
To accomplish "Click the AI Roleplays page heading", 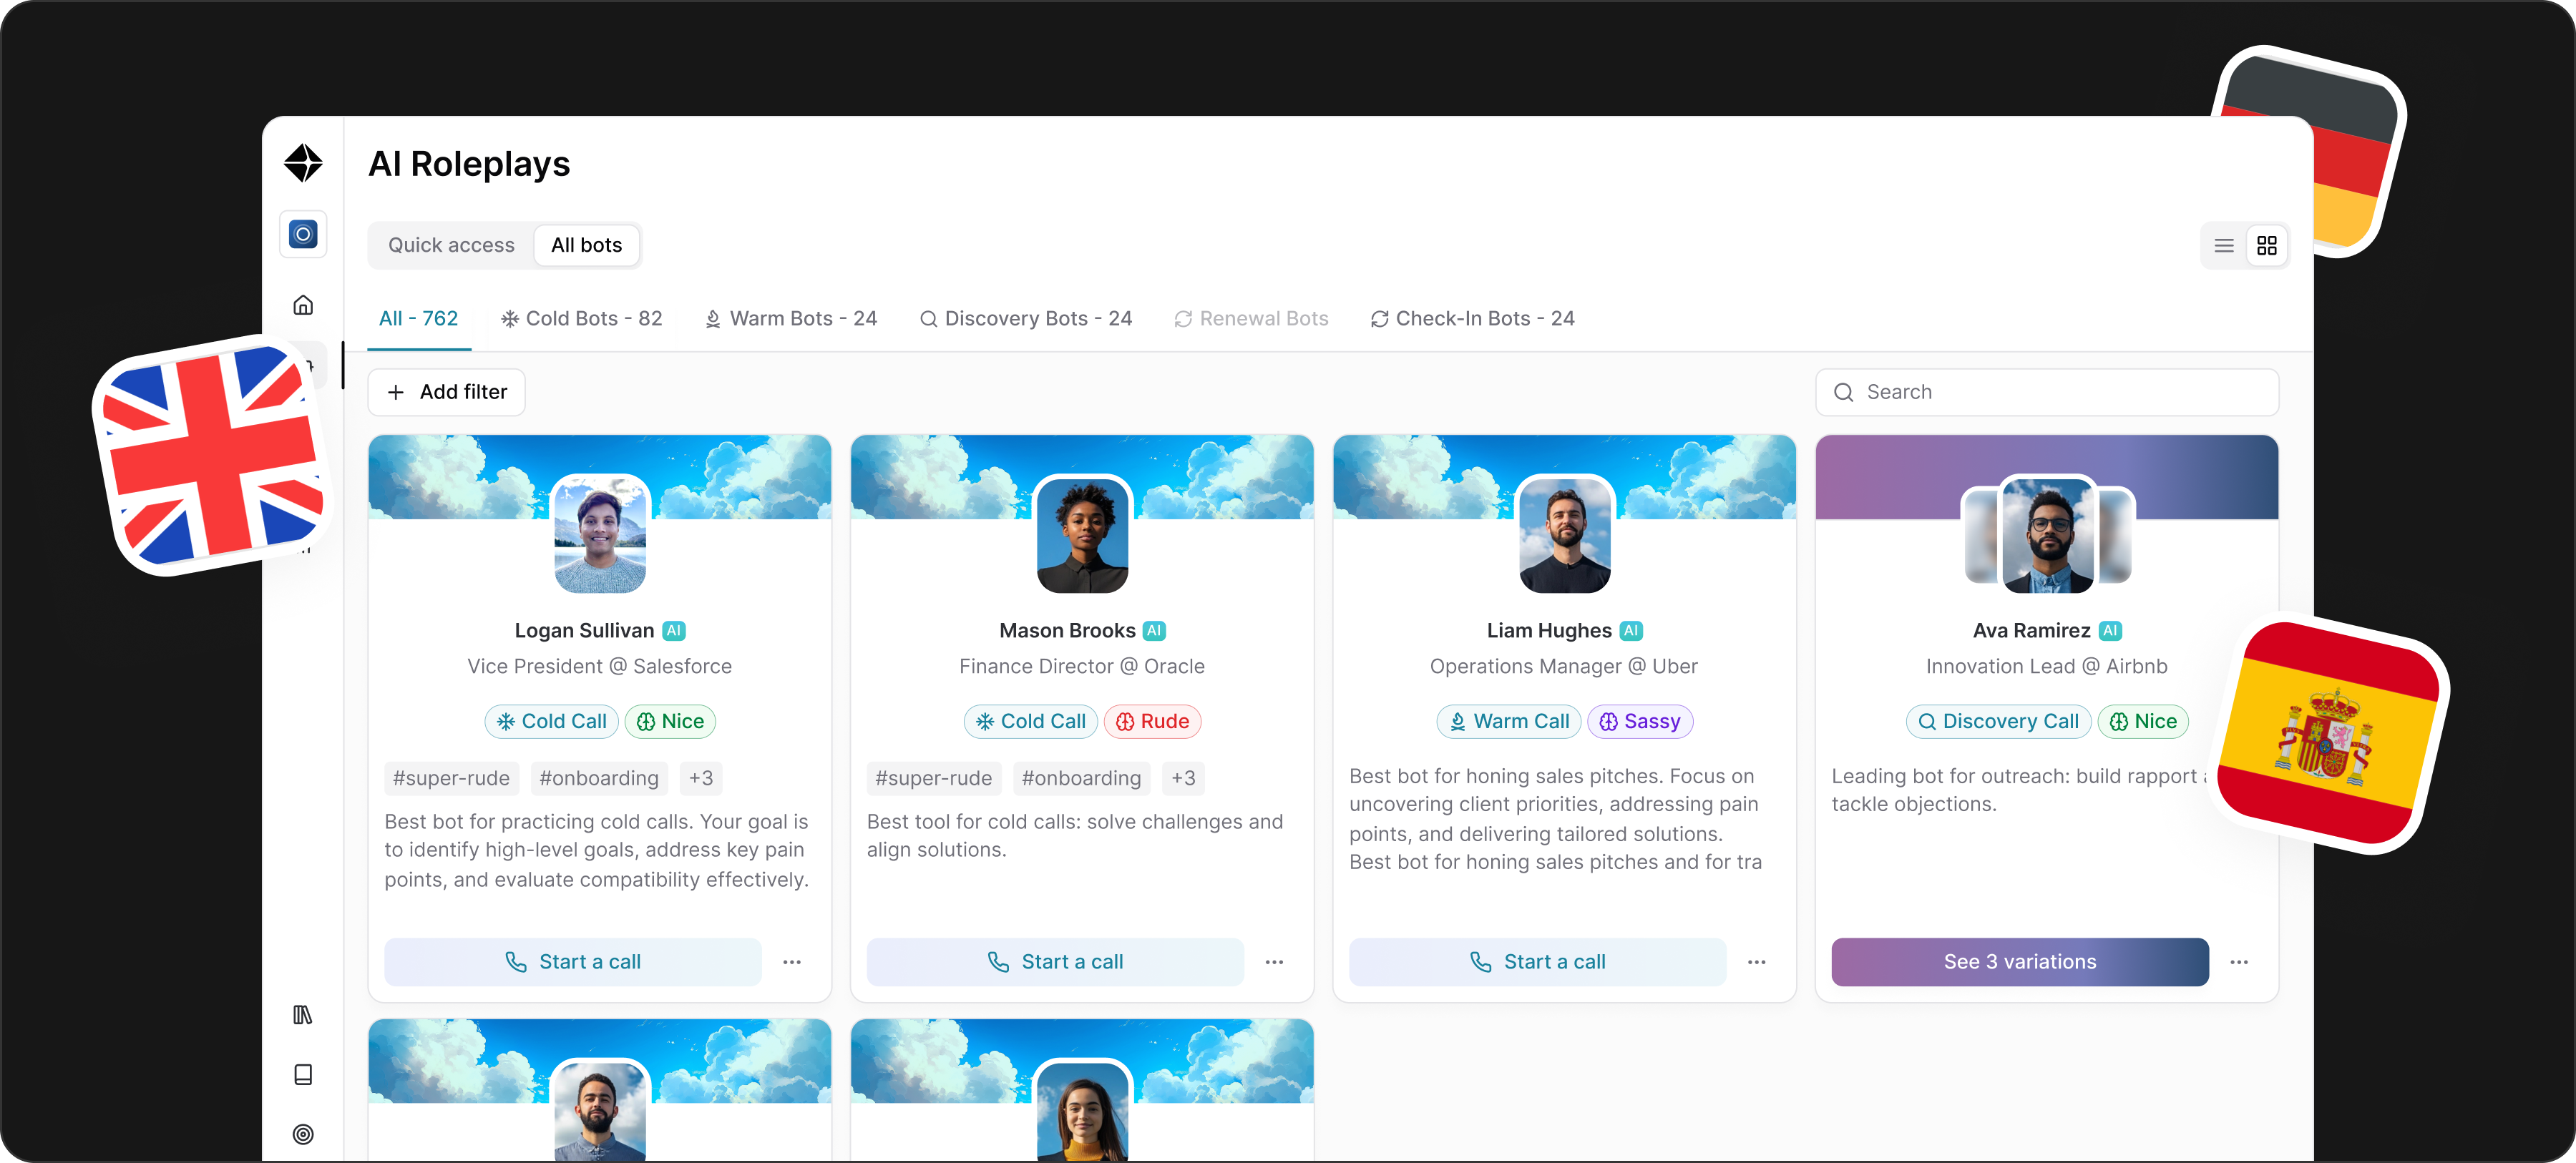I will click(469, 164).
